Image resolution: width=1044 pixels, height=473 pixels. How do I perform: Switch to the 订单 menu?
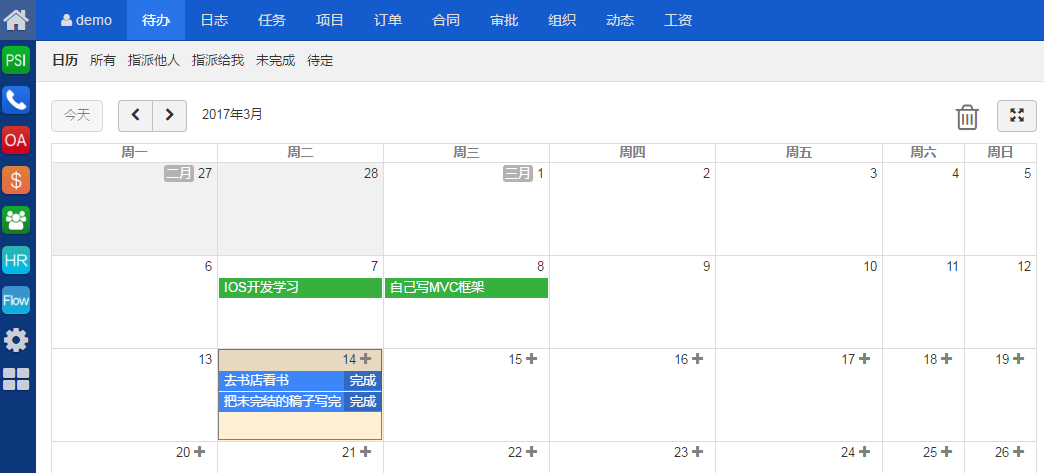(388, 20)
